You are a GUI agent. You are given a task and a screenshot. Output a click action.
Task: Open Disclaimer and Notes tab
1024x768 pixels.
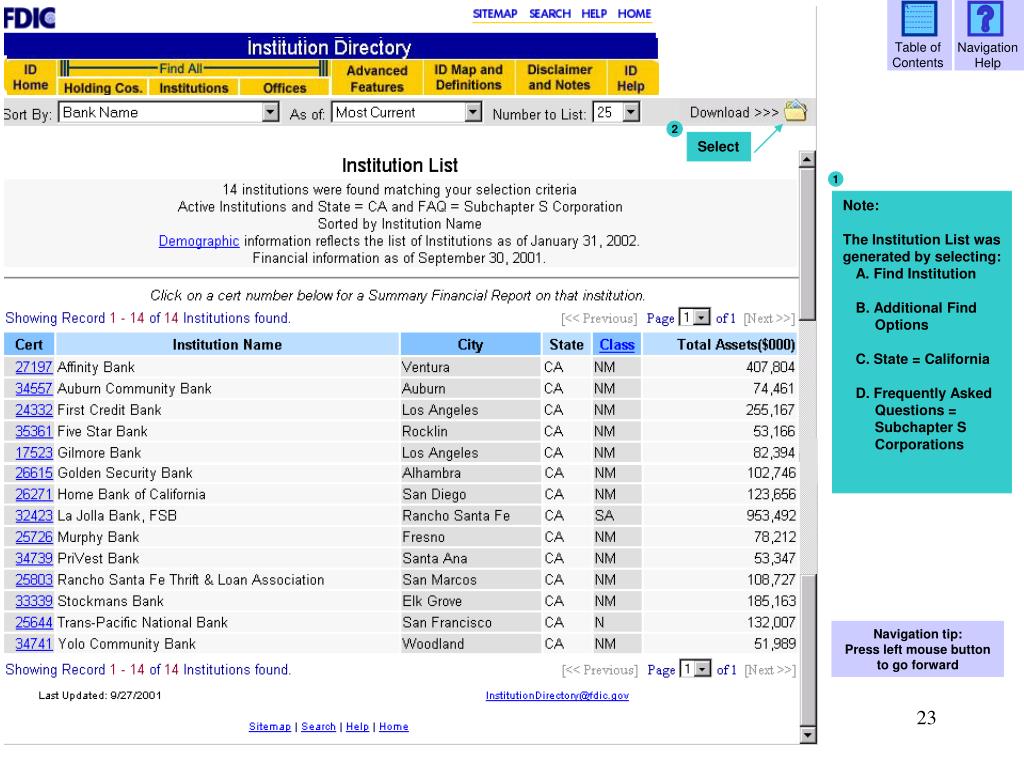(560, 77)
